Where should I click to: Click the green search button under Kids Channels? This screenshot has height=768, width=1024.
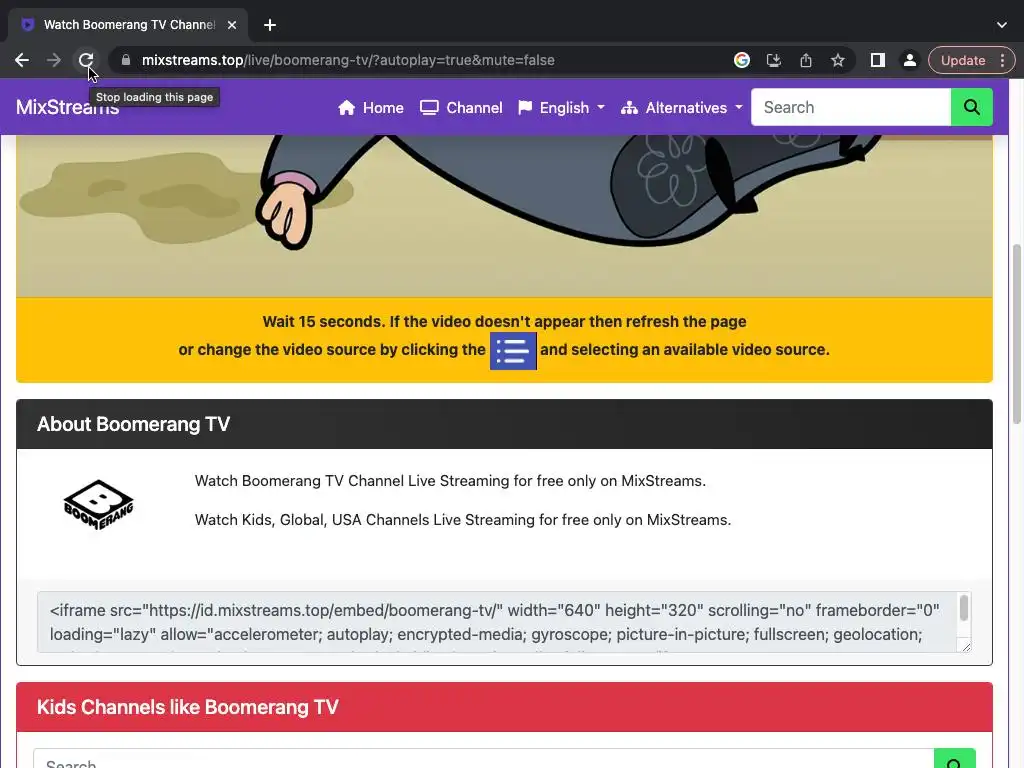pyautogui.click(x=955, y=759)
